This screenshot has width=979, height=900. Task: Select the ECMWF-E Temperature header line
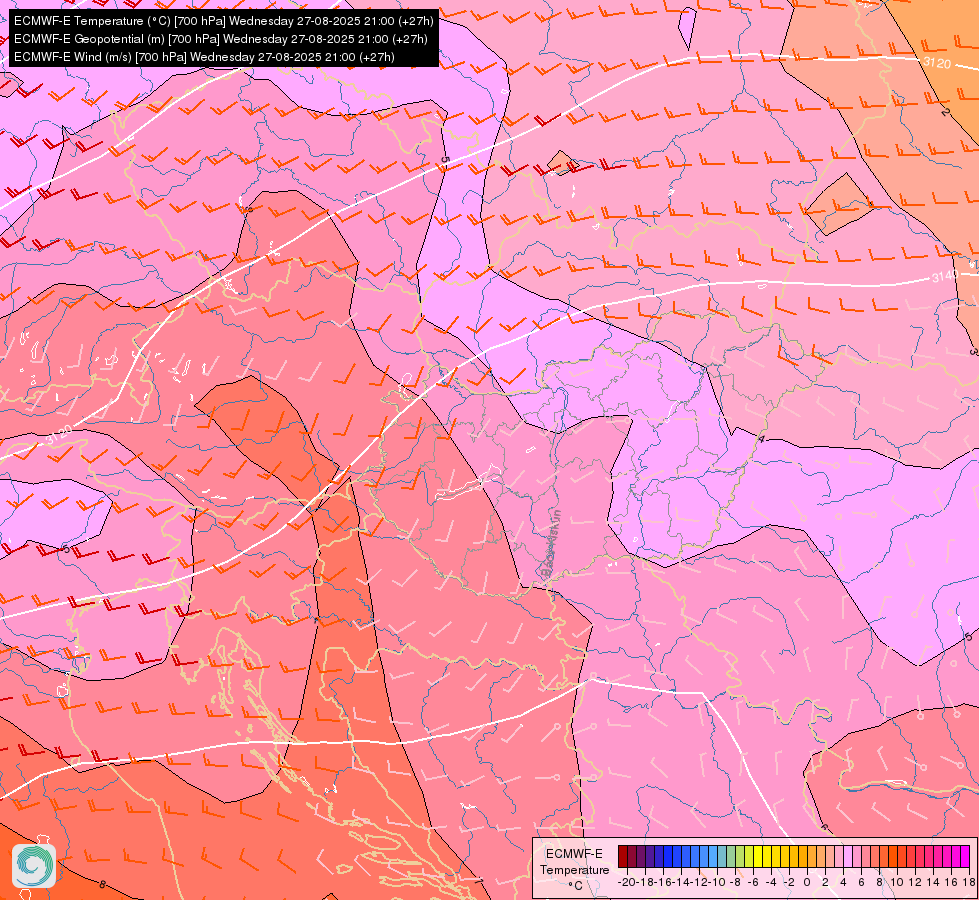223,21
